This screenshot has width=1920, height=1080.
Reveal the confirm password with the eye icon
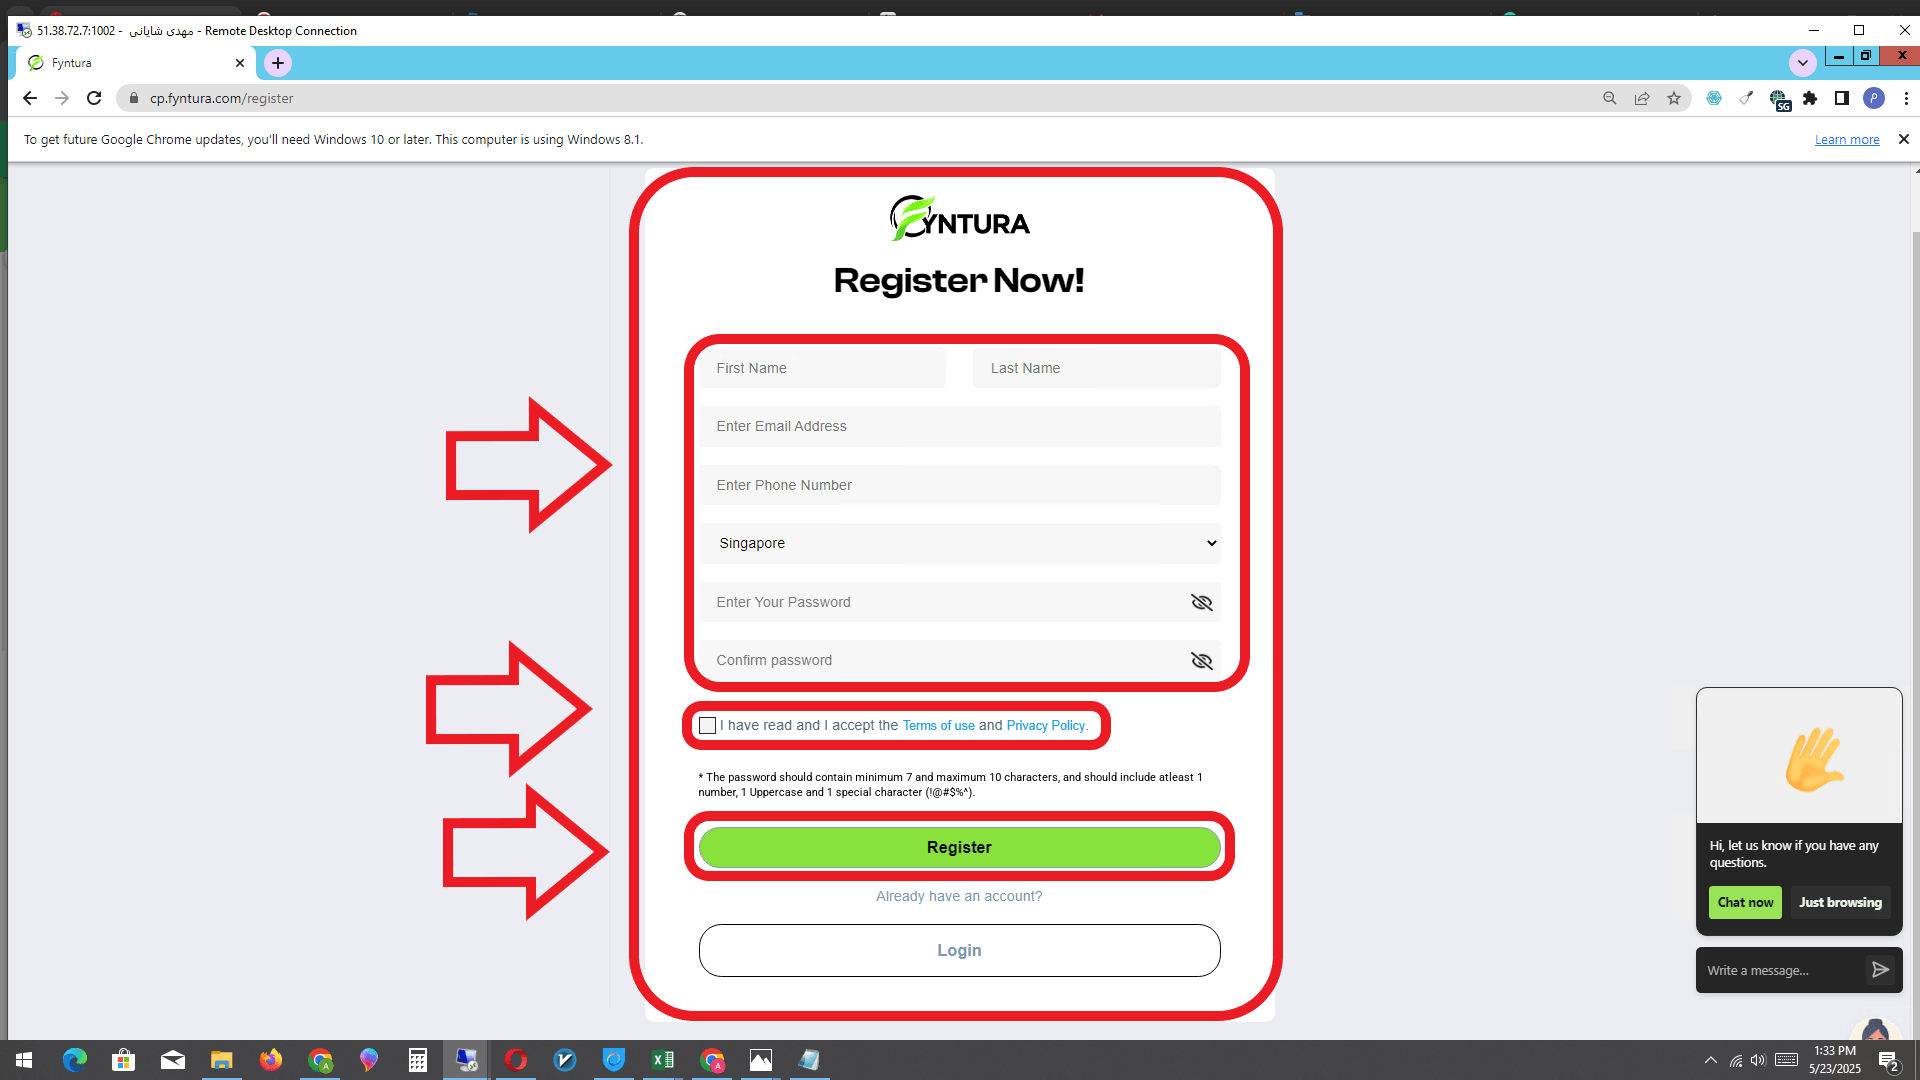coord(1202,660)
